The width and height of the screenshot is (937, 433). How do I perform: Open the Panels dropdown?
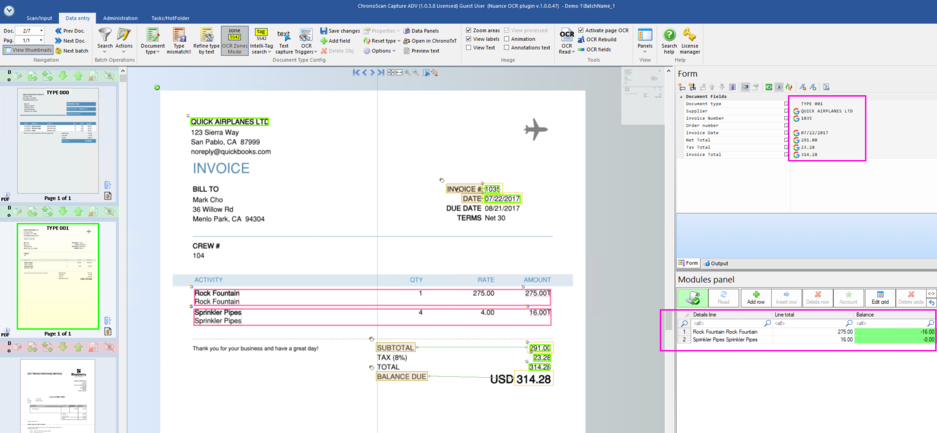[x=645, y=40]
